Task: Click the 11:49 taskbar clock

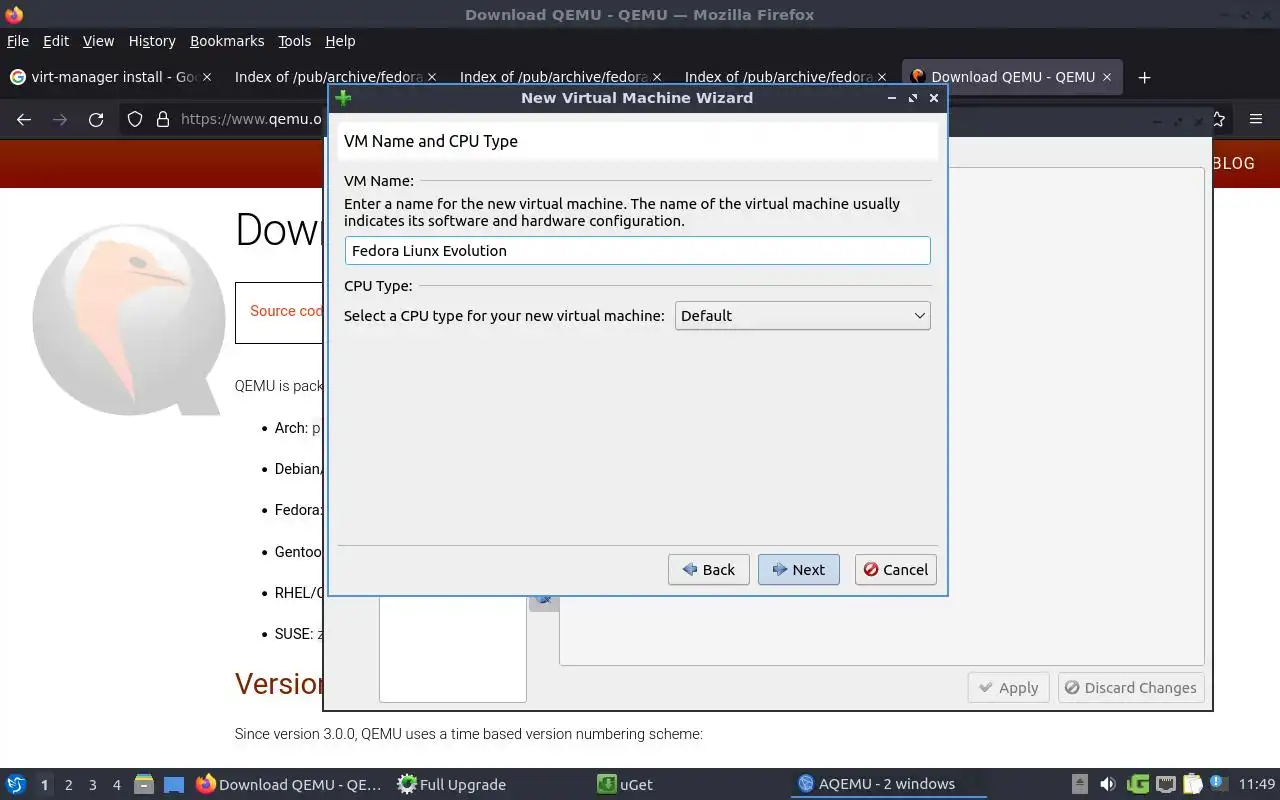Action: [x=1257, y=785]
